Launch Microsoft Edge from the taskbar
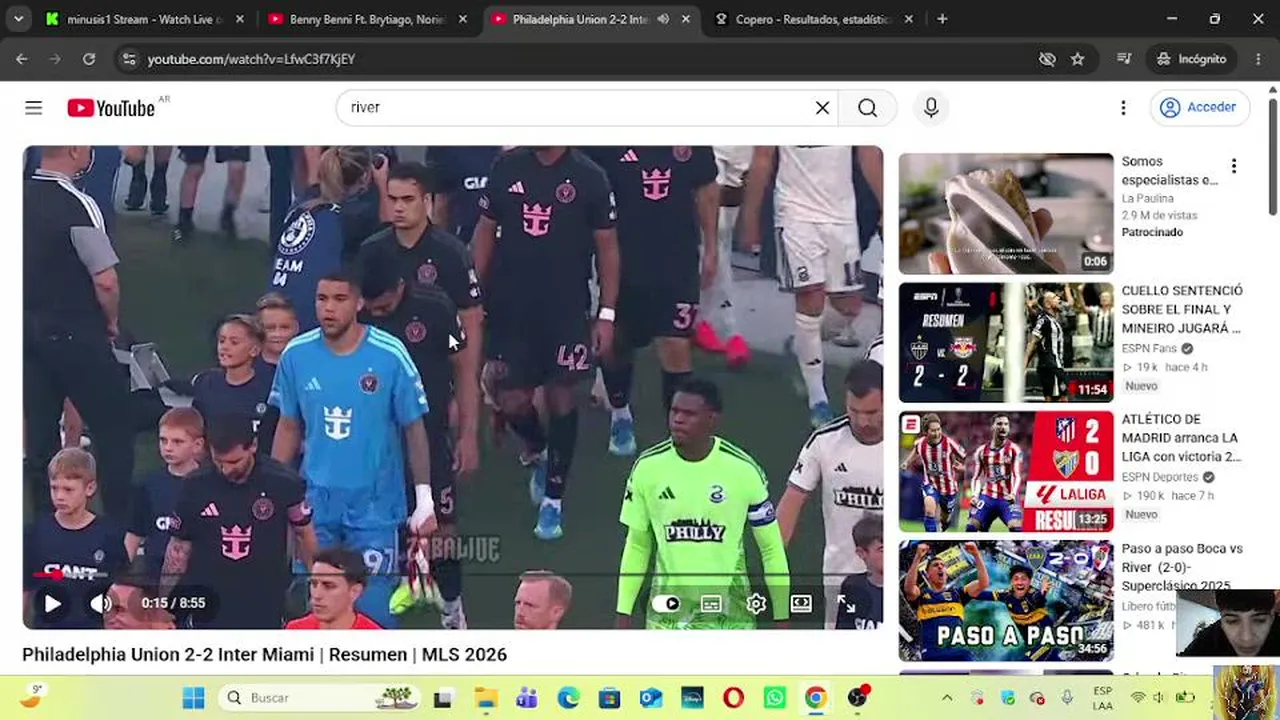Screen dimensions: 1280x720 [x=568, y=698]
